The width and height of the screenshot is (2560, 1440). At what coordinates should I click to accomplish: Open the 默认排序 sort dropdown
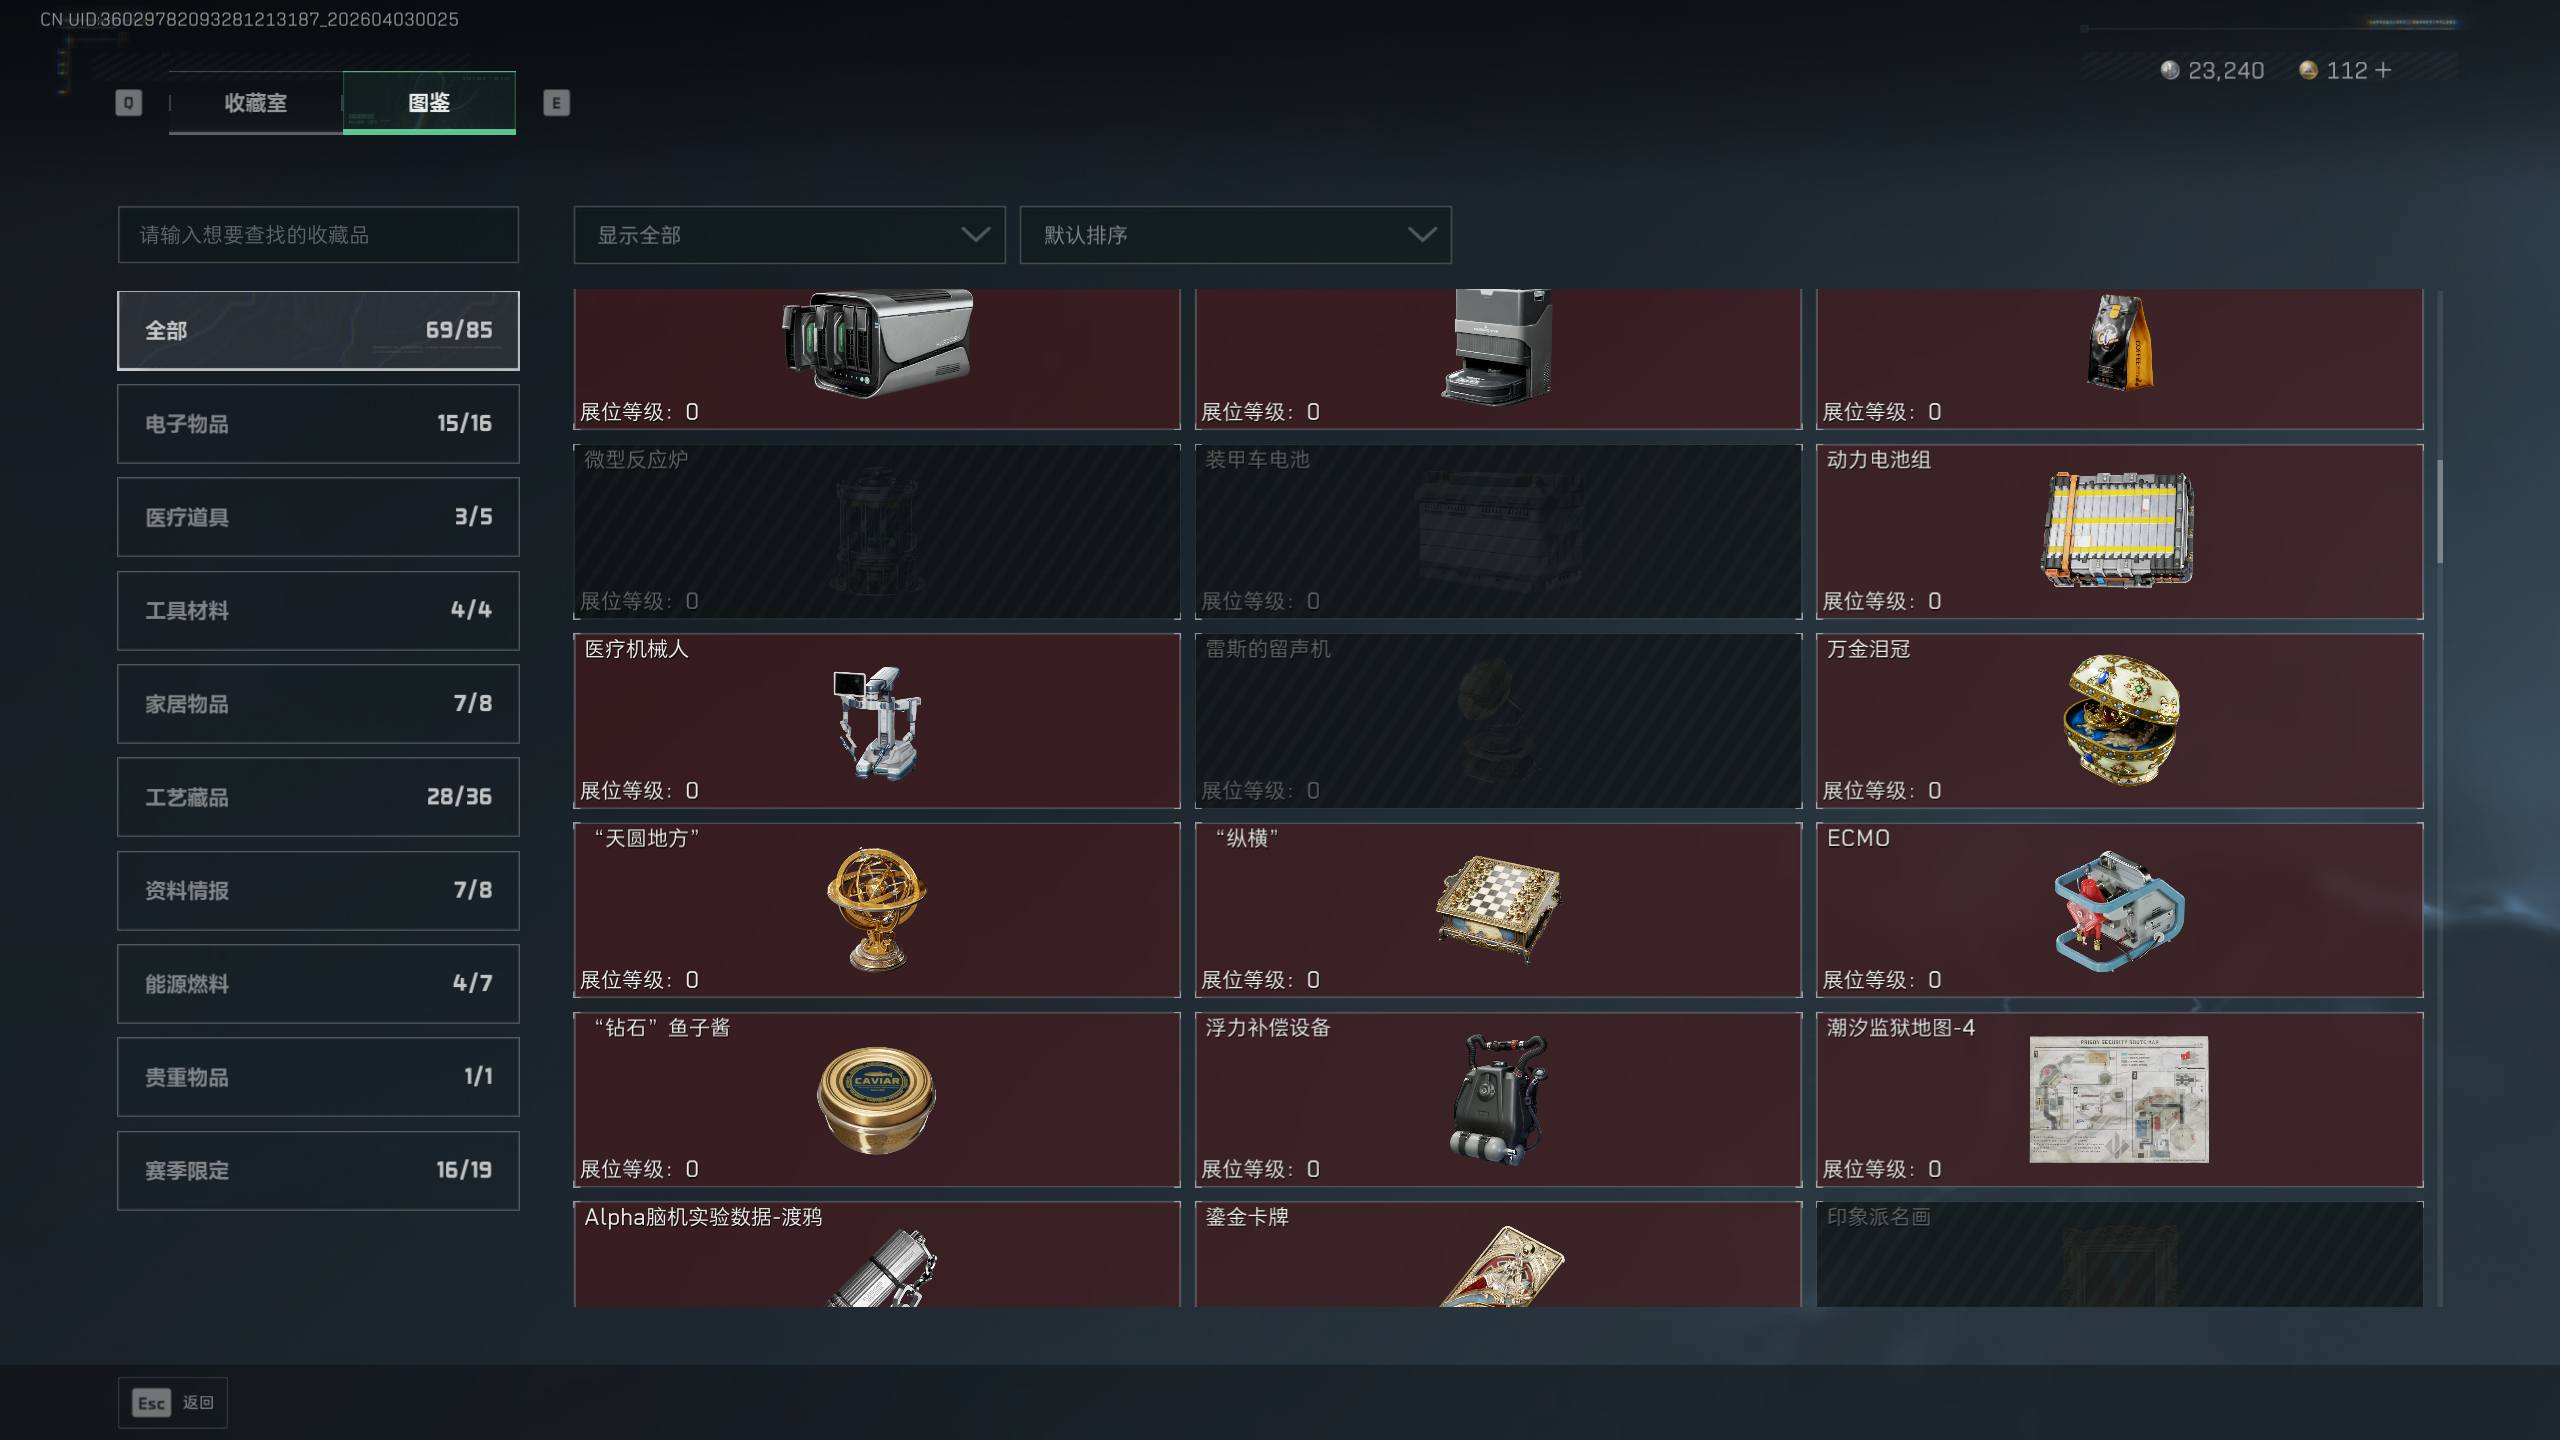[1235, 235]
